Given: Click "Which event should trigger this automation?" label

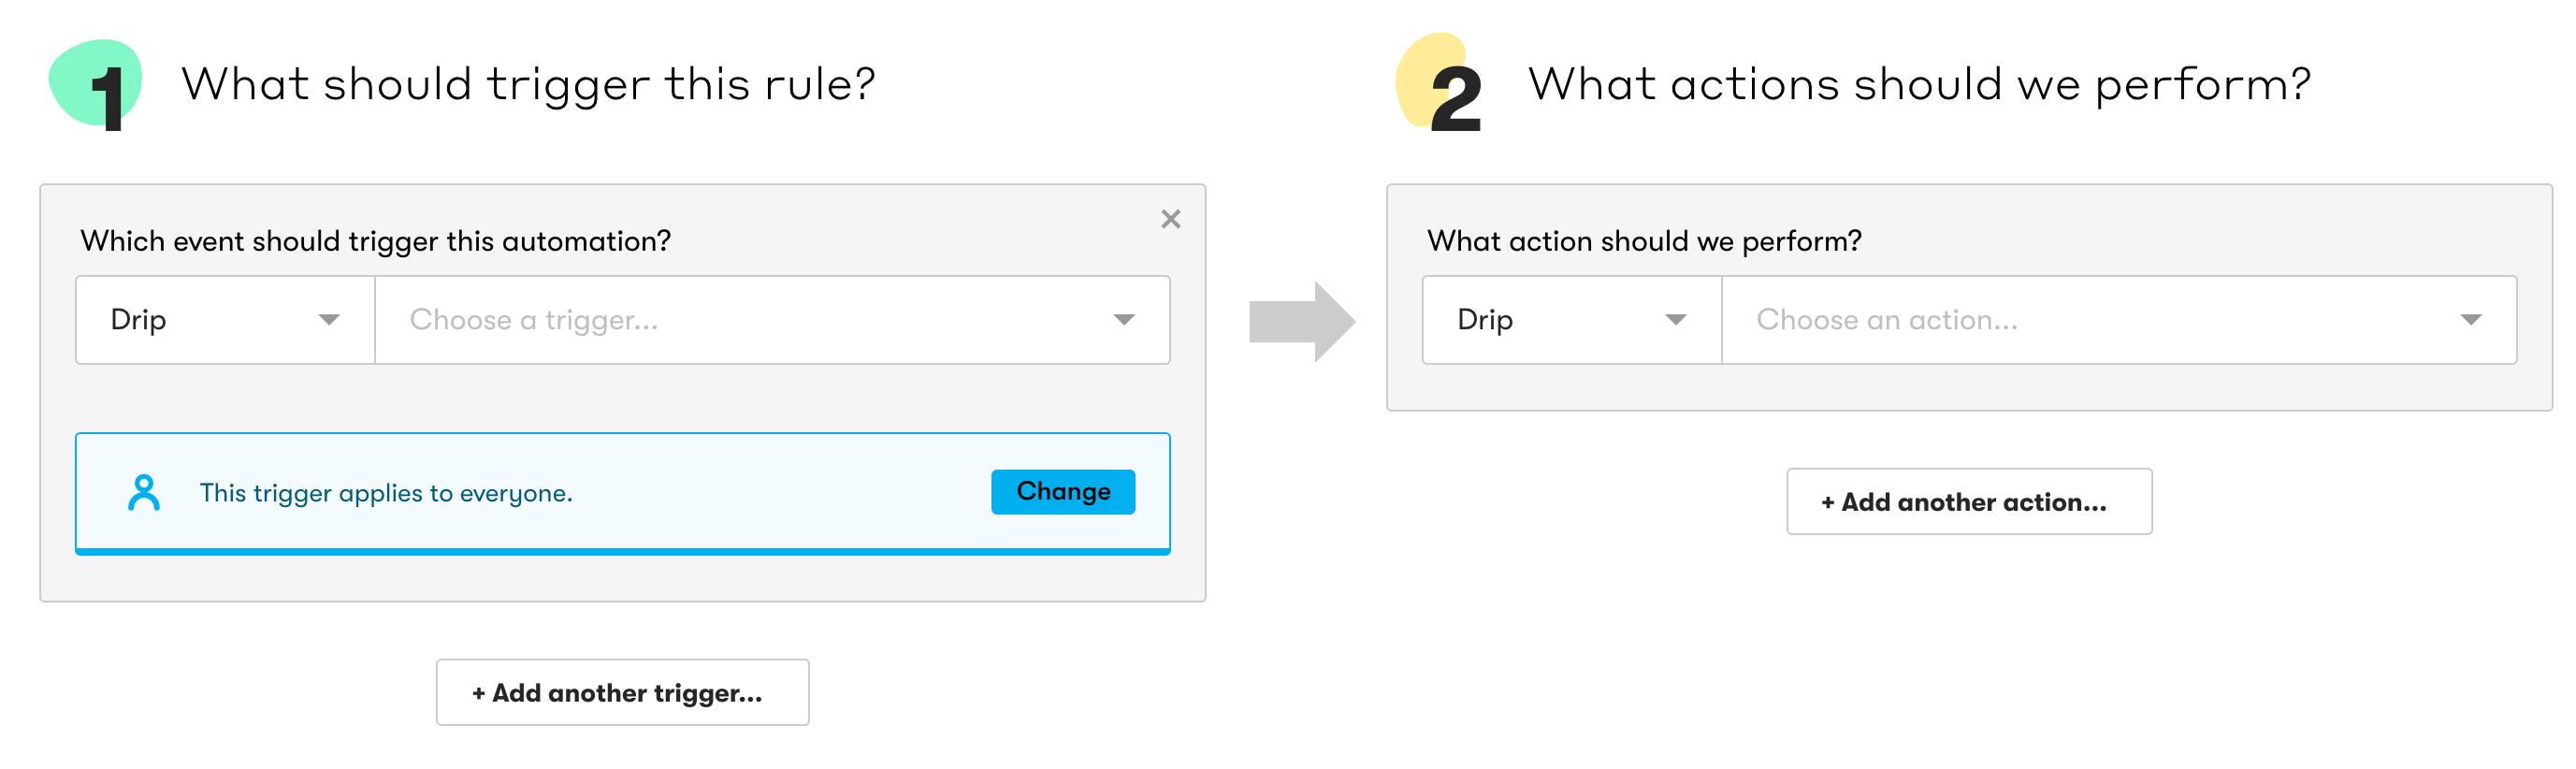Looking at the screenshot, I should (x=375, y=241).
